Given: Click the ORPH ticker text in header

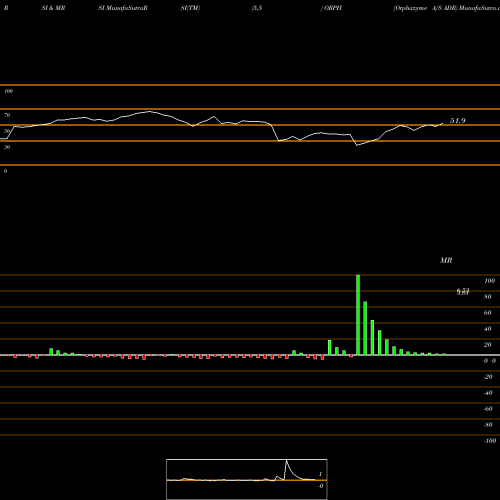Looking at the screenshot, I should 333,8.
